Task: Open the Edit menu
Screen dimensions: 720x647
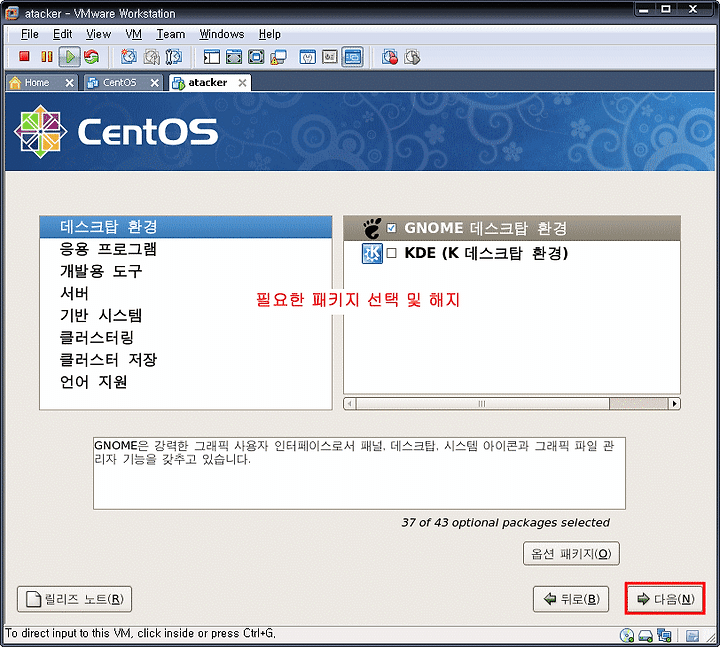Action: point(62,34)
